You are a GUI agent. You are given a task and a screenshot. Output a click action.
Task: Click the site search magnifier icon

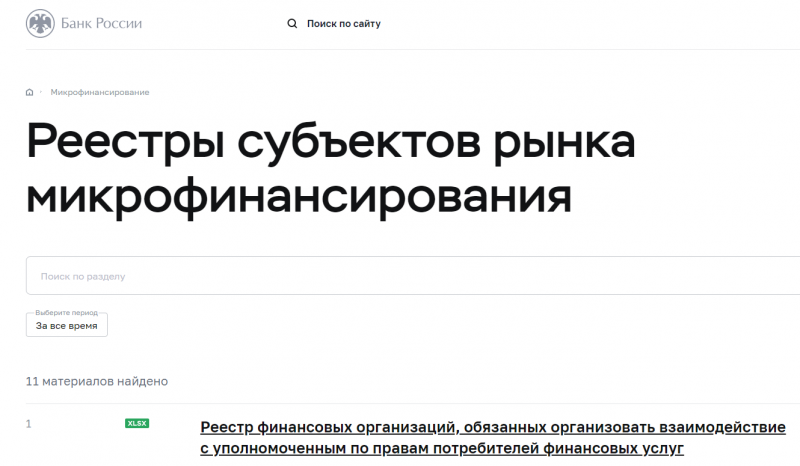(x=292, y=23)
